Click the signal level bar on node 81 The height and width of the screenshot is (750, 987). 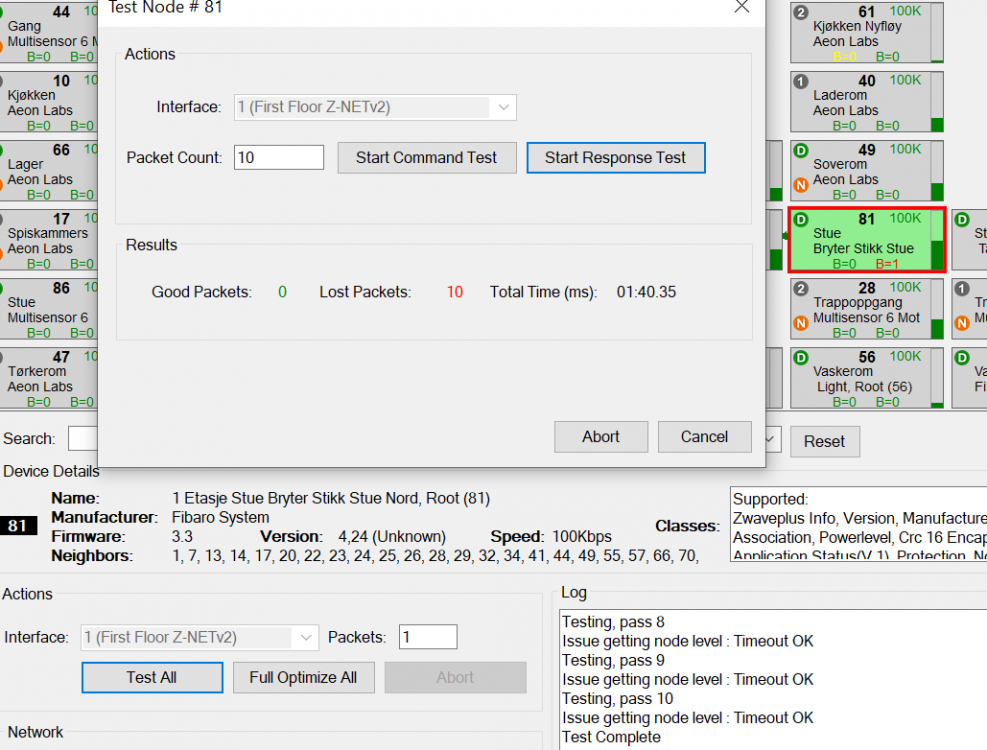pos(937,241)
